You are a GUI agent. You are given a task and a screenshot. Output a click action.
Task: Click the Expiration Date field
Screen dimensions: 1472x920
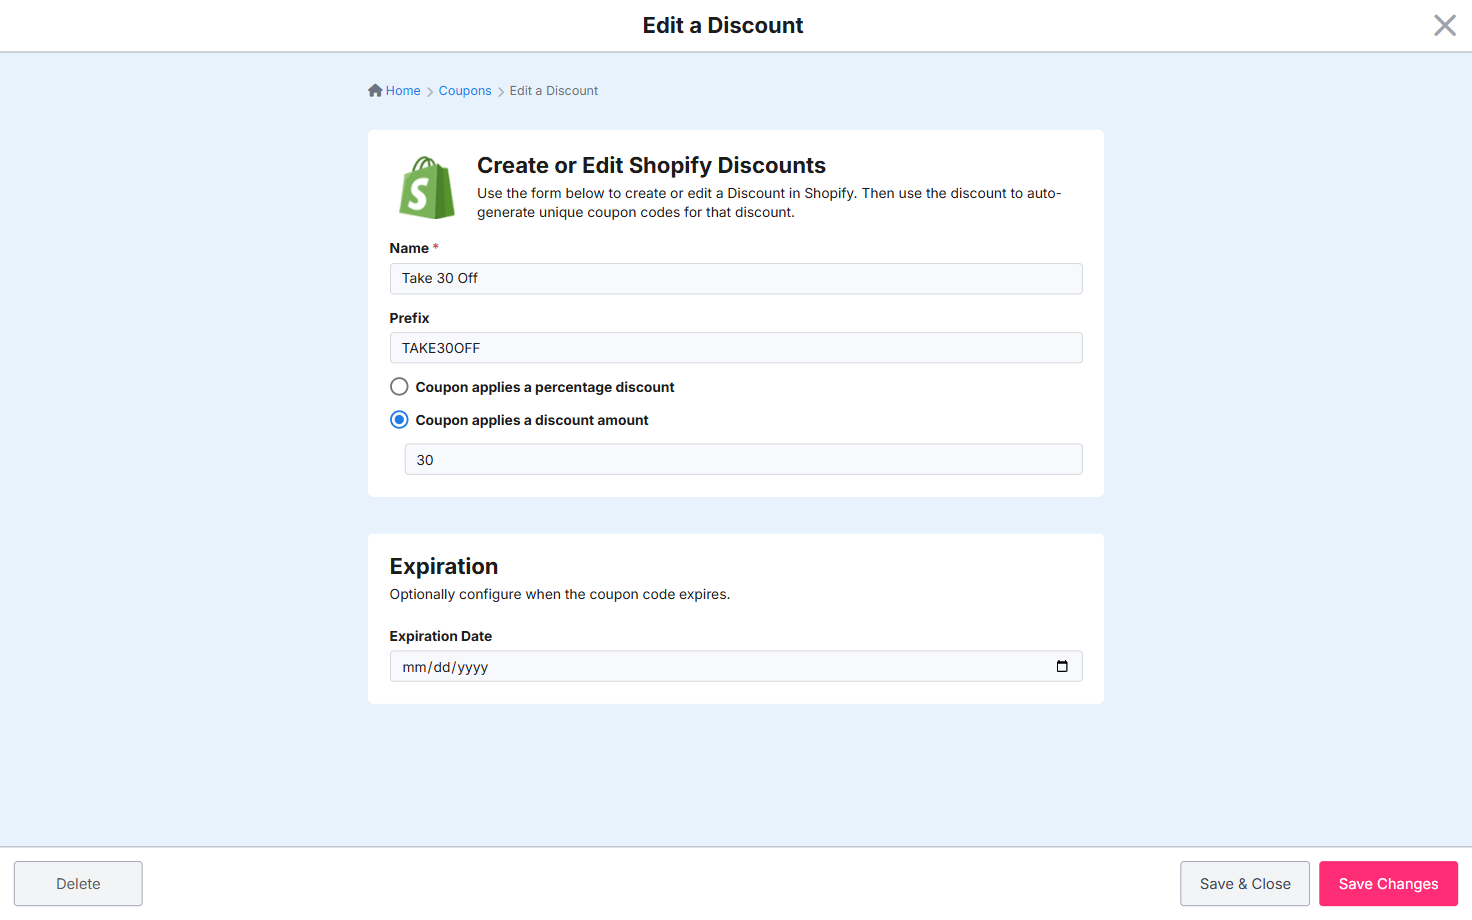(736, 666)
